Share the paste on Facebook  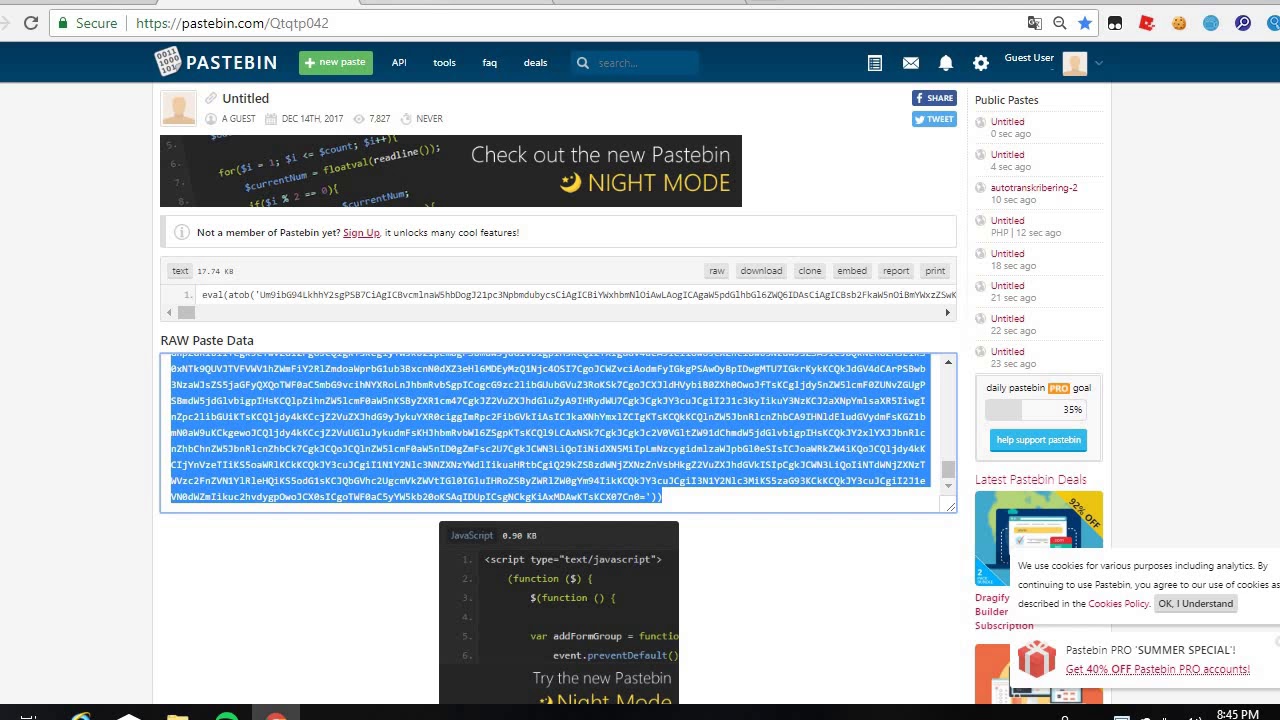[934, 98]
